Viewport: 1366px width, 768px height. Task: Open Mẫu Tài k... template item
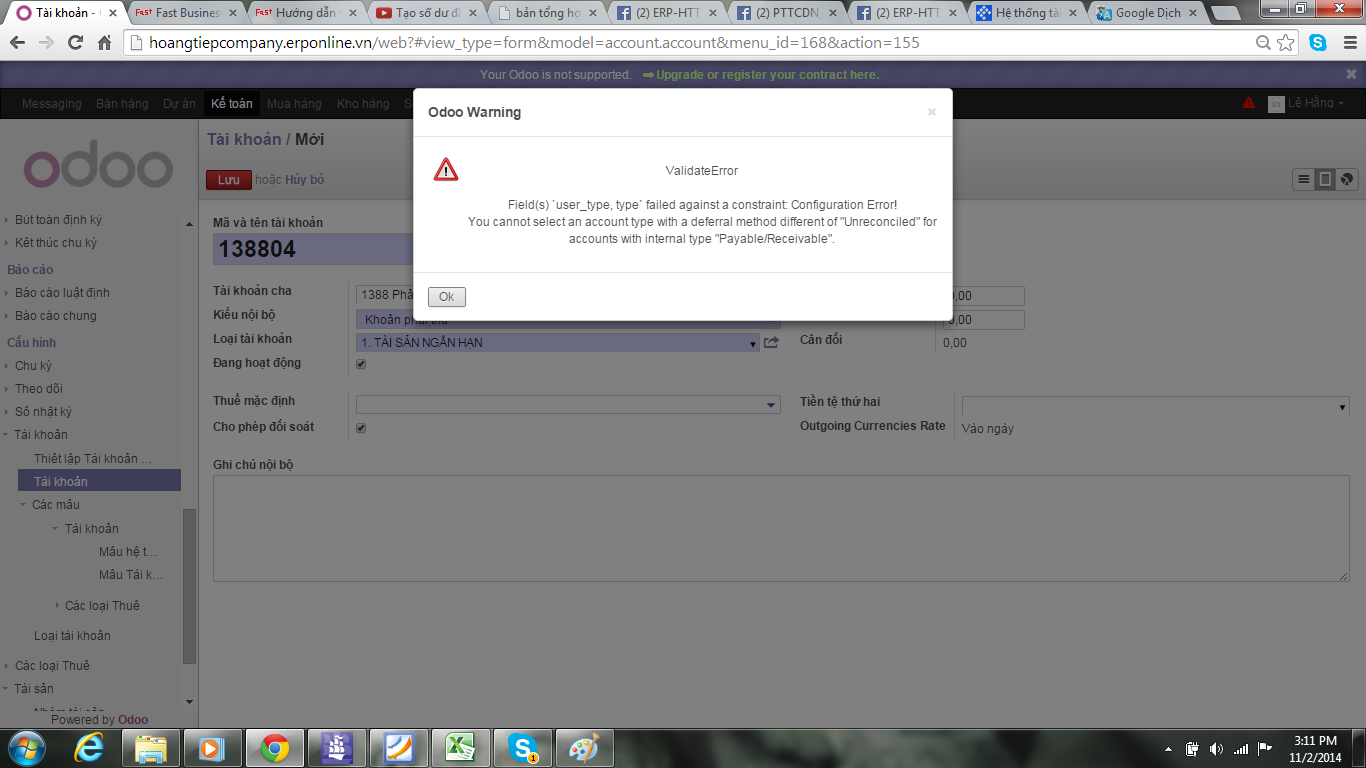click(x=130, y=575)
